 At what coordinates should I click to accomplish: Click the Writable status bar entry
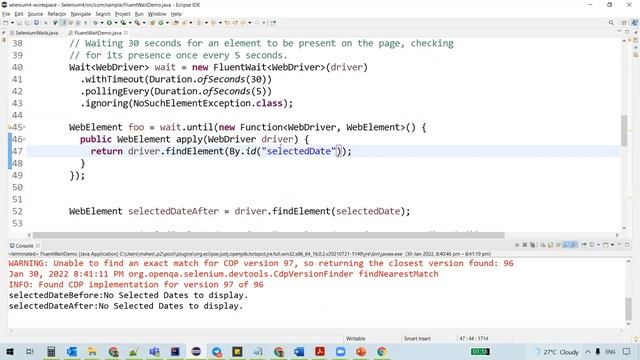point(356,338)
